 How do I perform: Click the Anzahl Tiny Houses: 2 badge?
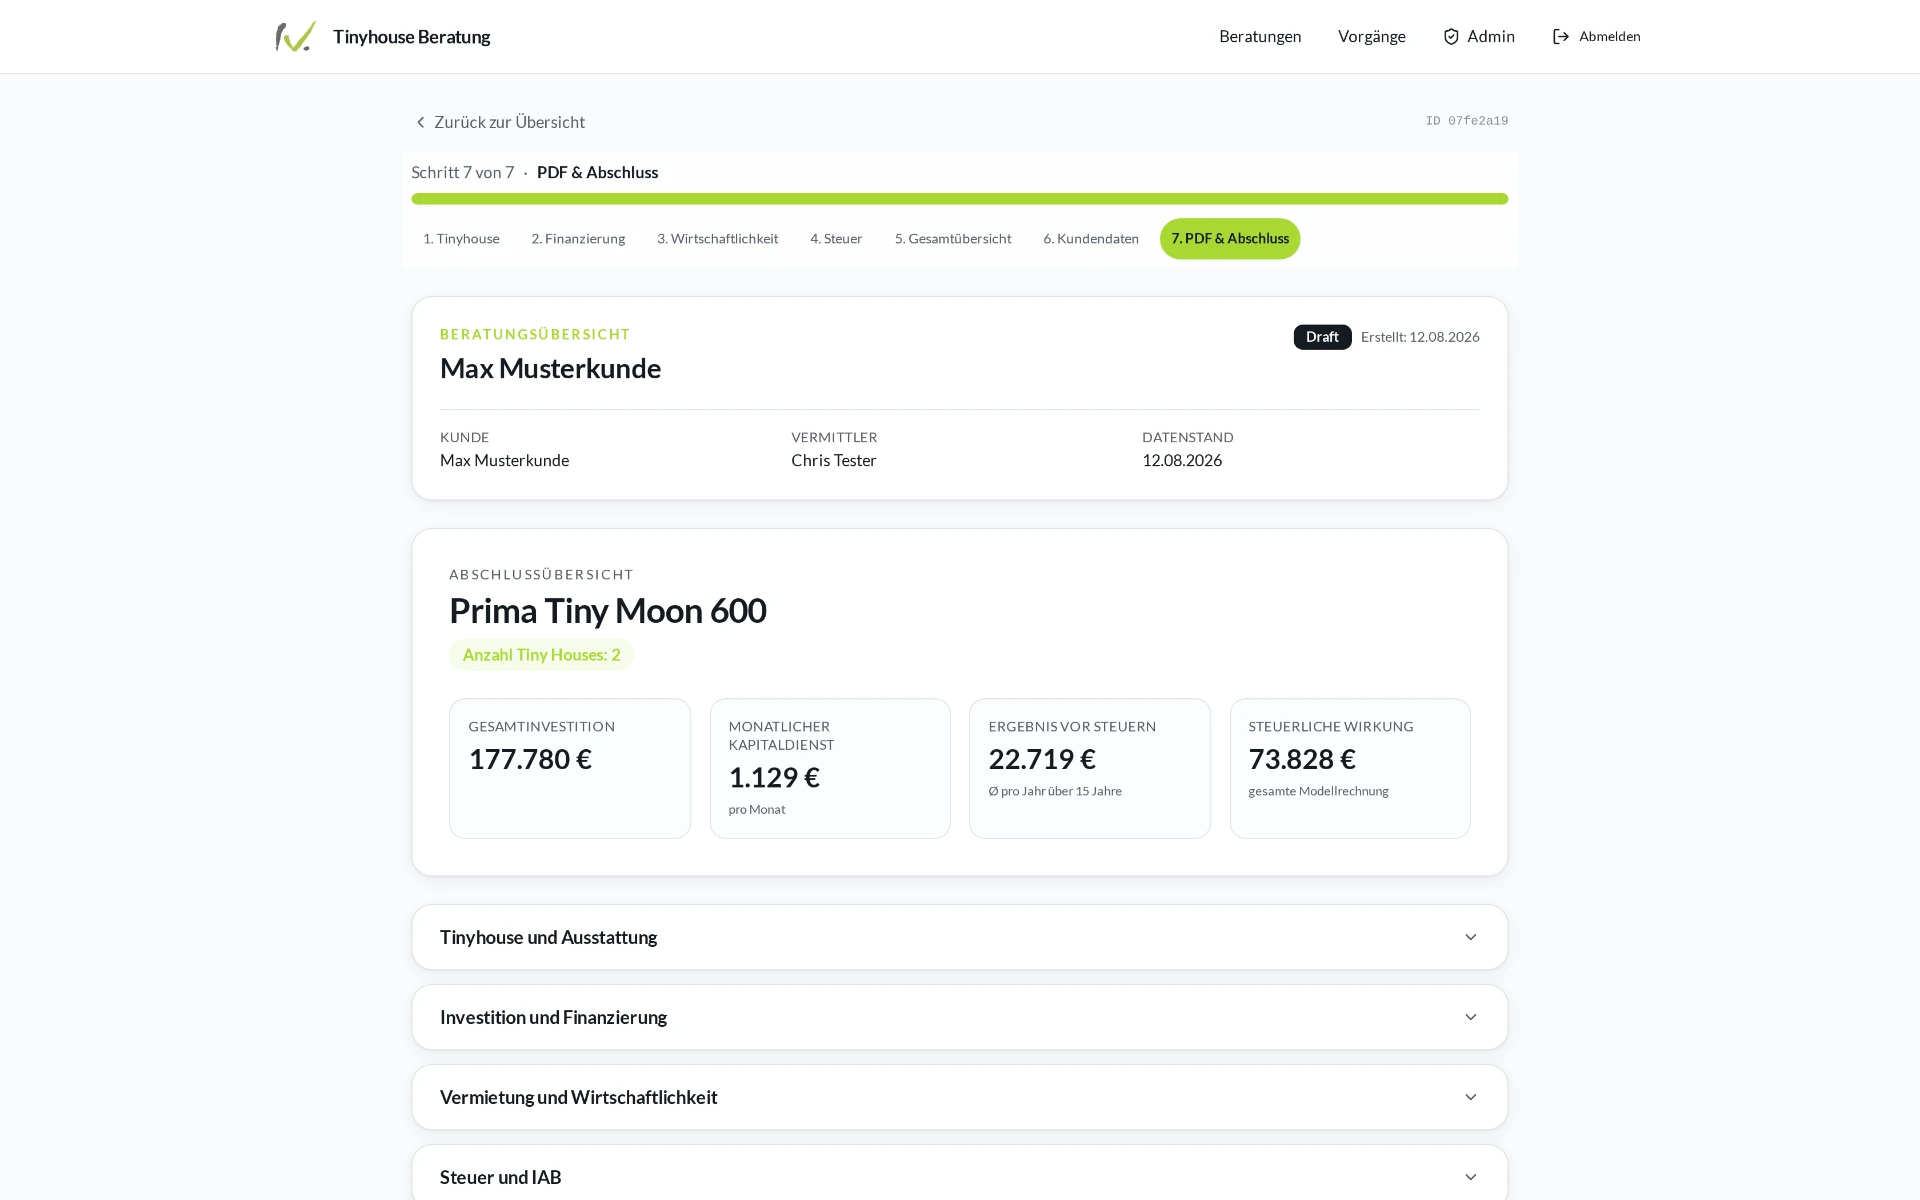point(541,655)
